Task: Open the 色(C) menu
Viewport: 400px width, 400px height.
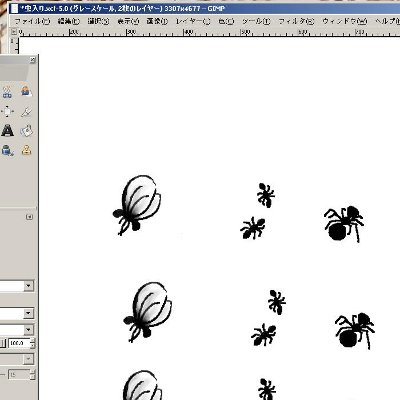Action: tap(226, 21)
